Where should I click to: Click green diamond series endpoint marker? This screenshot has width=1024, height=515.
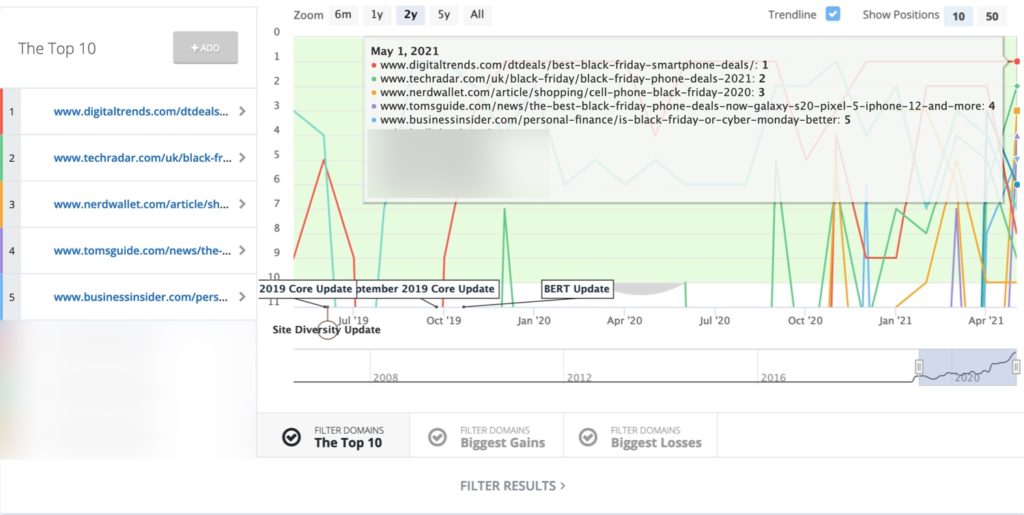coord(1017,86)
